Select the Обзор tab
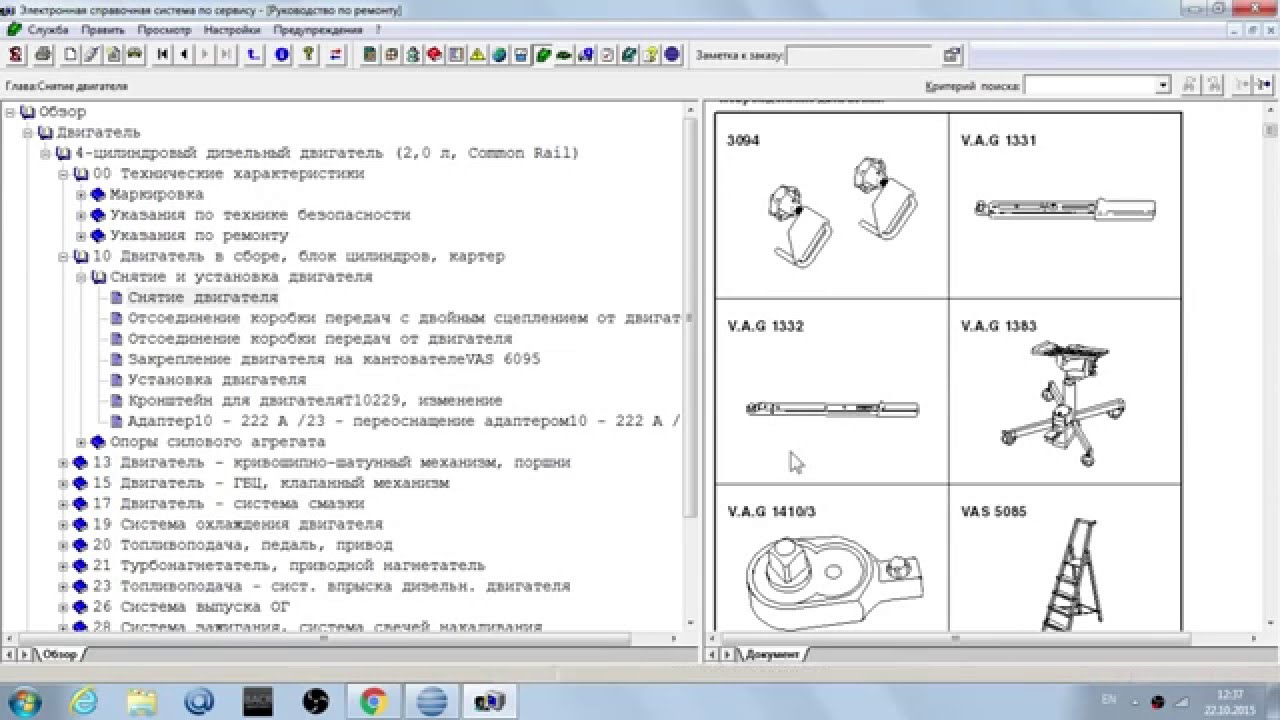 59,655
